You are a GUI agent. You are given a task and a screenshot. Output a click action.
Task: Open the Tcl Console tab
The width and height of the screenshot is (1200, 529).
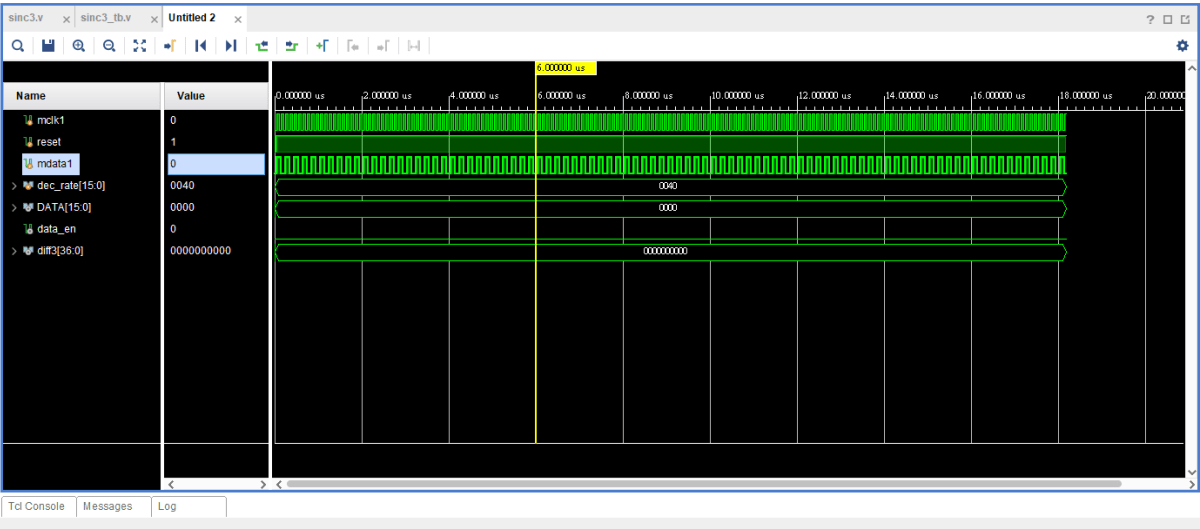(x=36, y=506)
